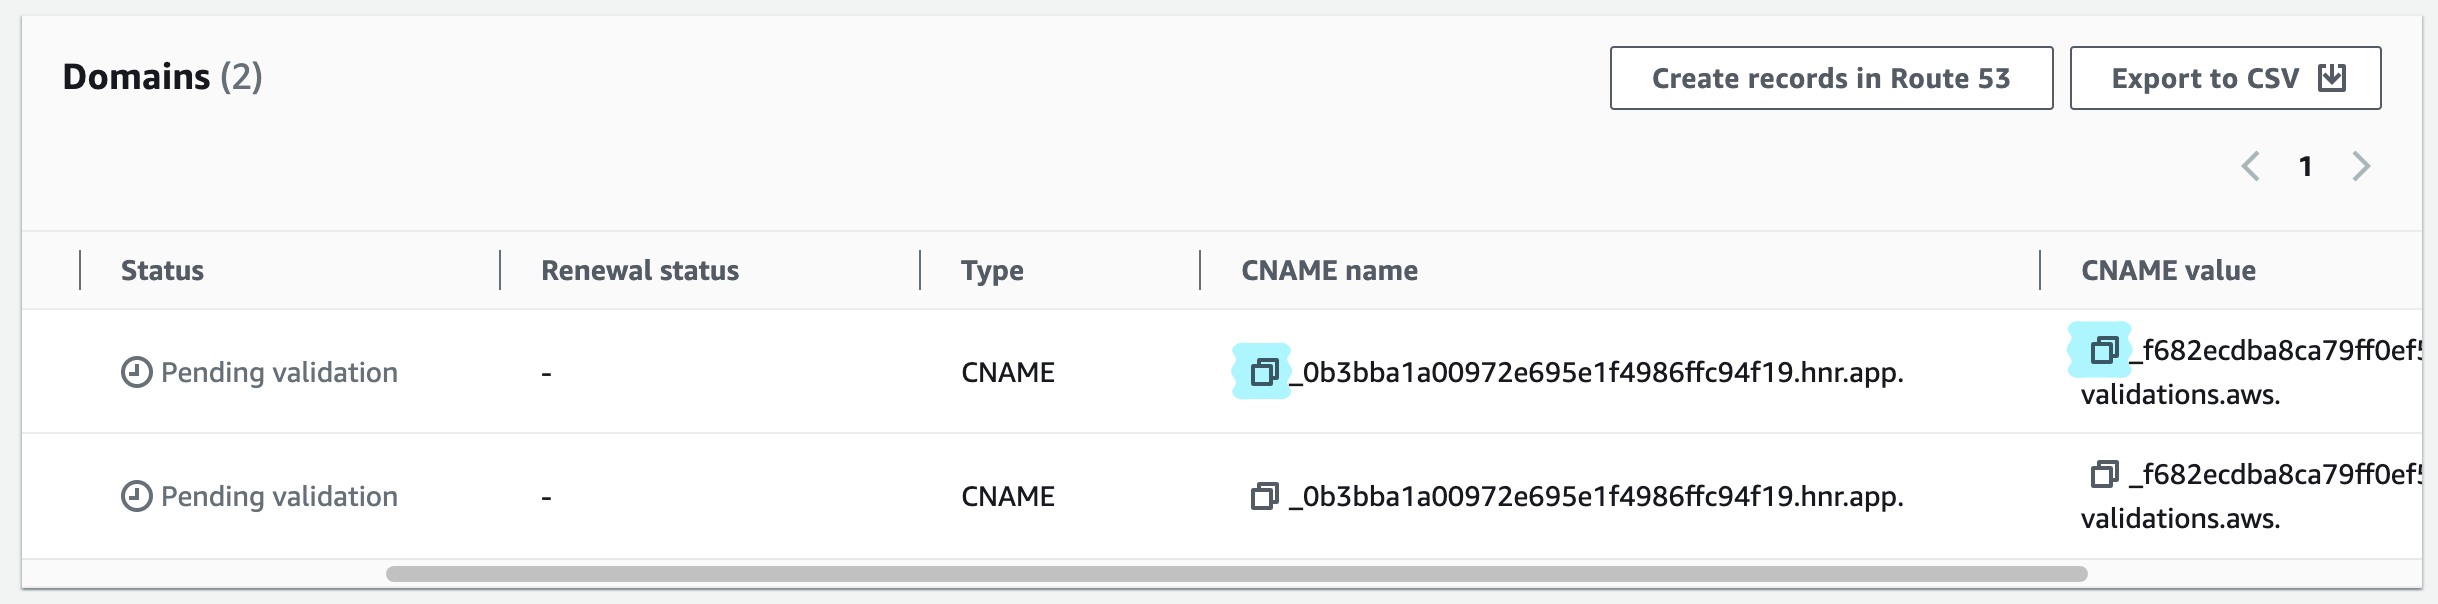Click the Type column header
2438x604 pixels.
[992, 270]
